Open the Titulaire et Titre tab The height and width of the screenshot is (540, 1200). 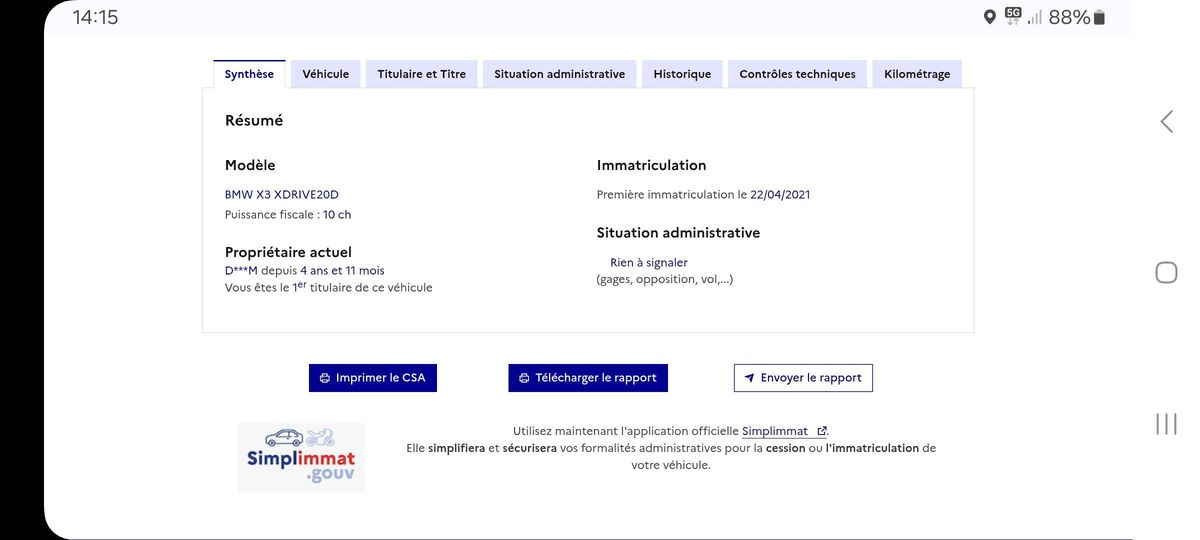[422, 74]
